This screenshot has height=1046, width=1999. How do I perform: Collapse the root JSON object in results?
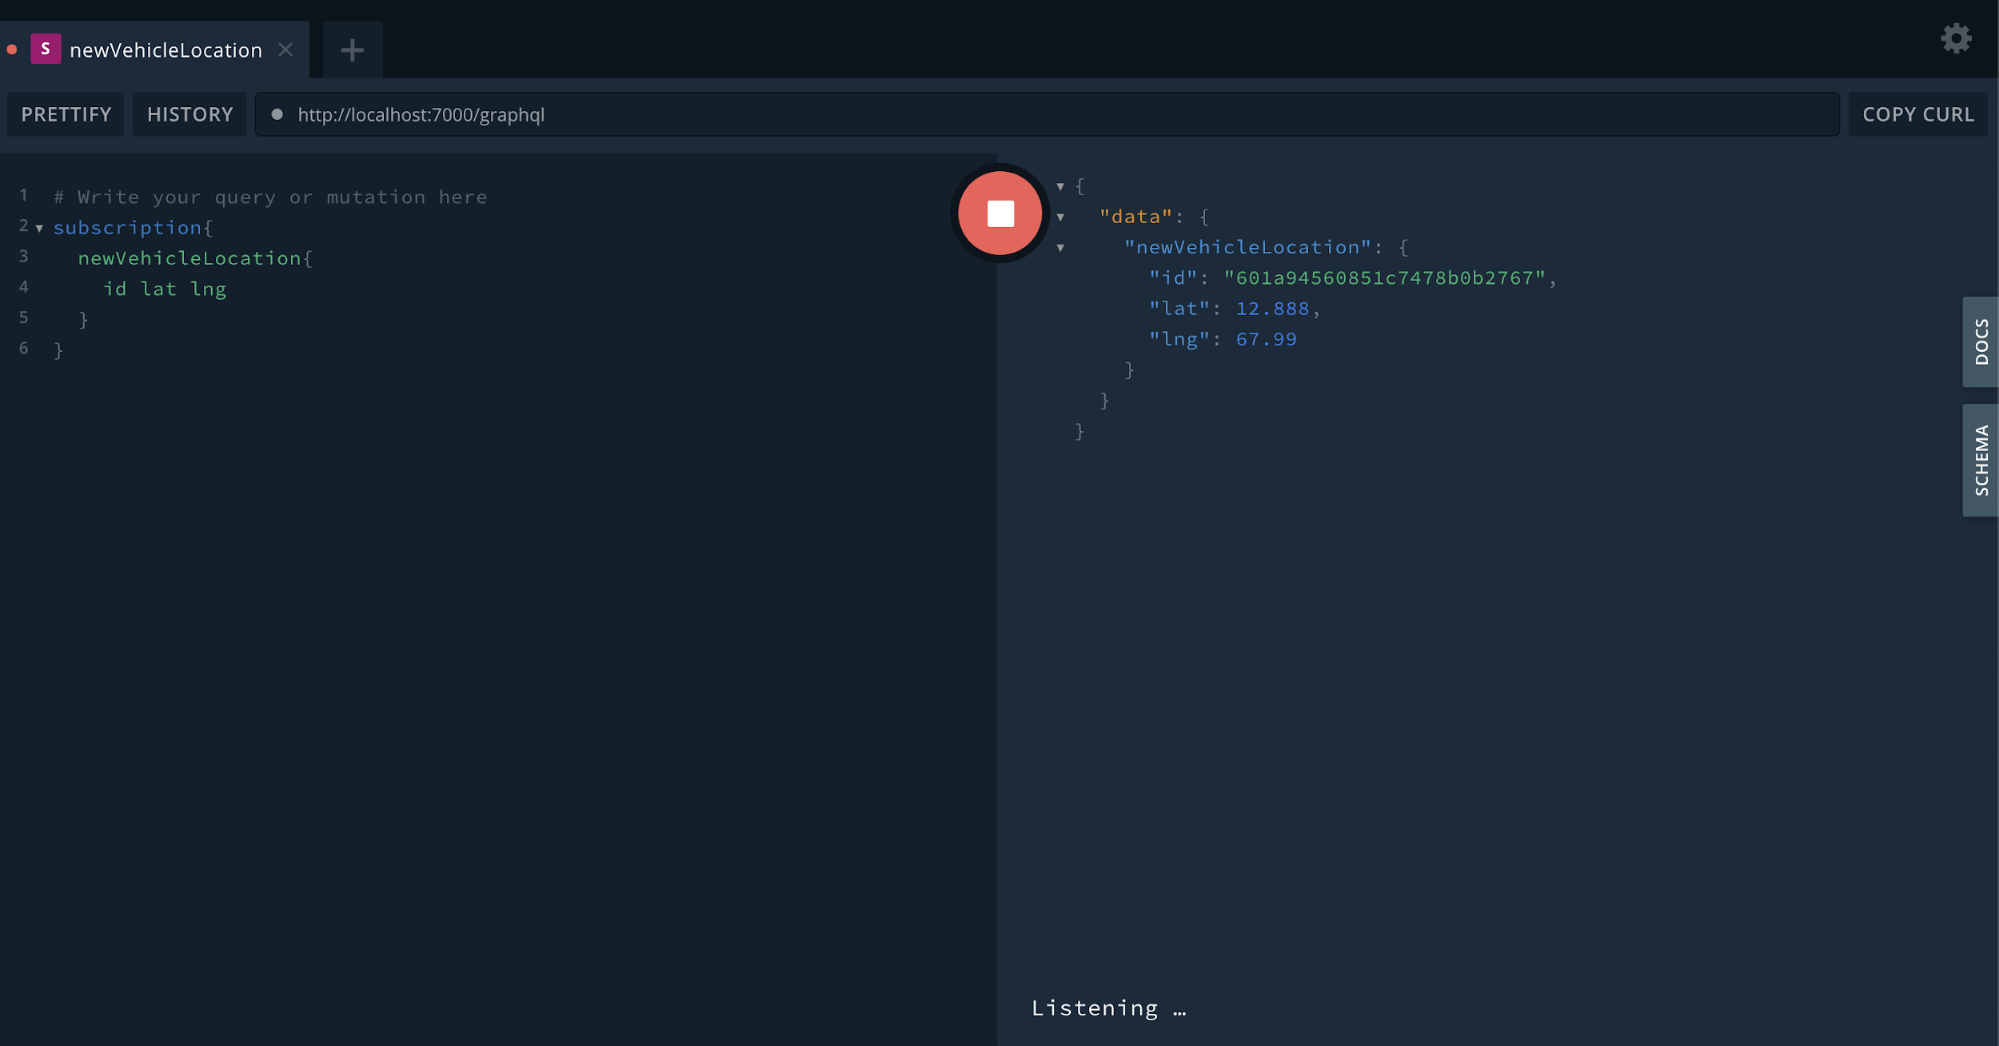tap(1060, 186)
